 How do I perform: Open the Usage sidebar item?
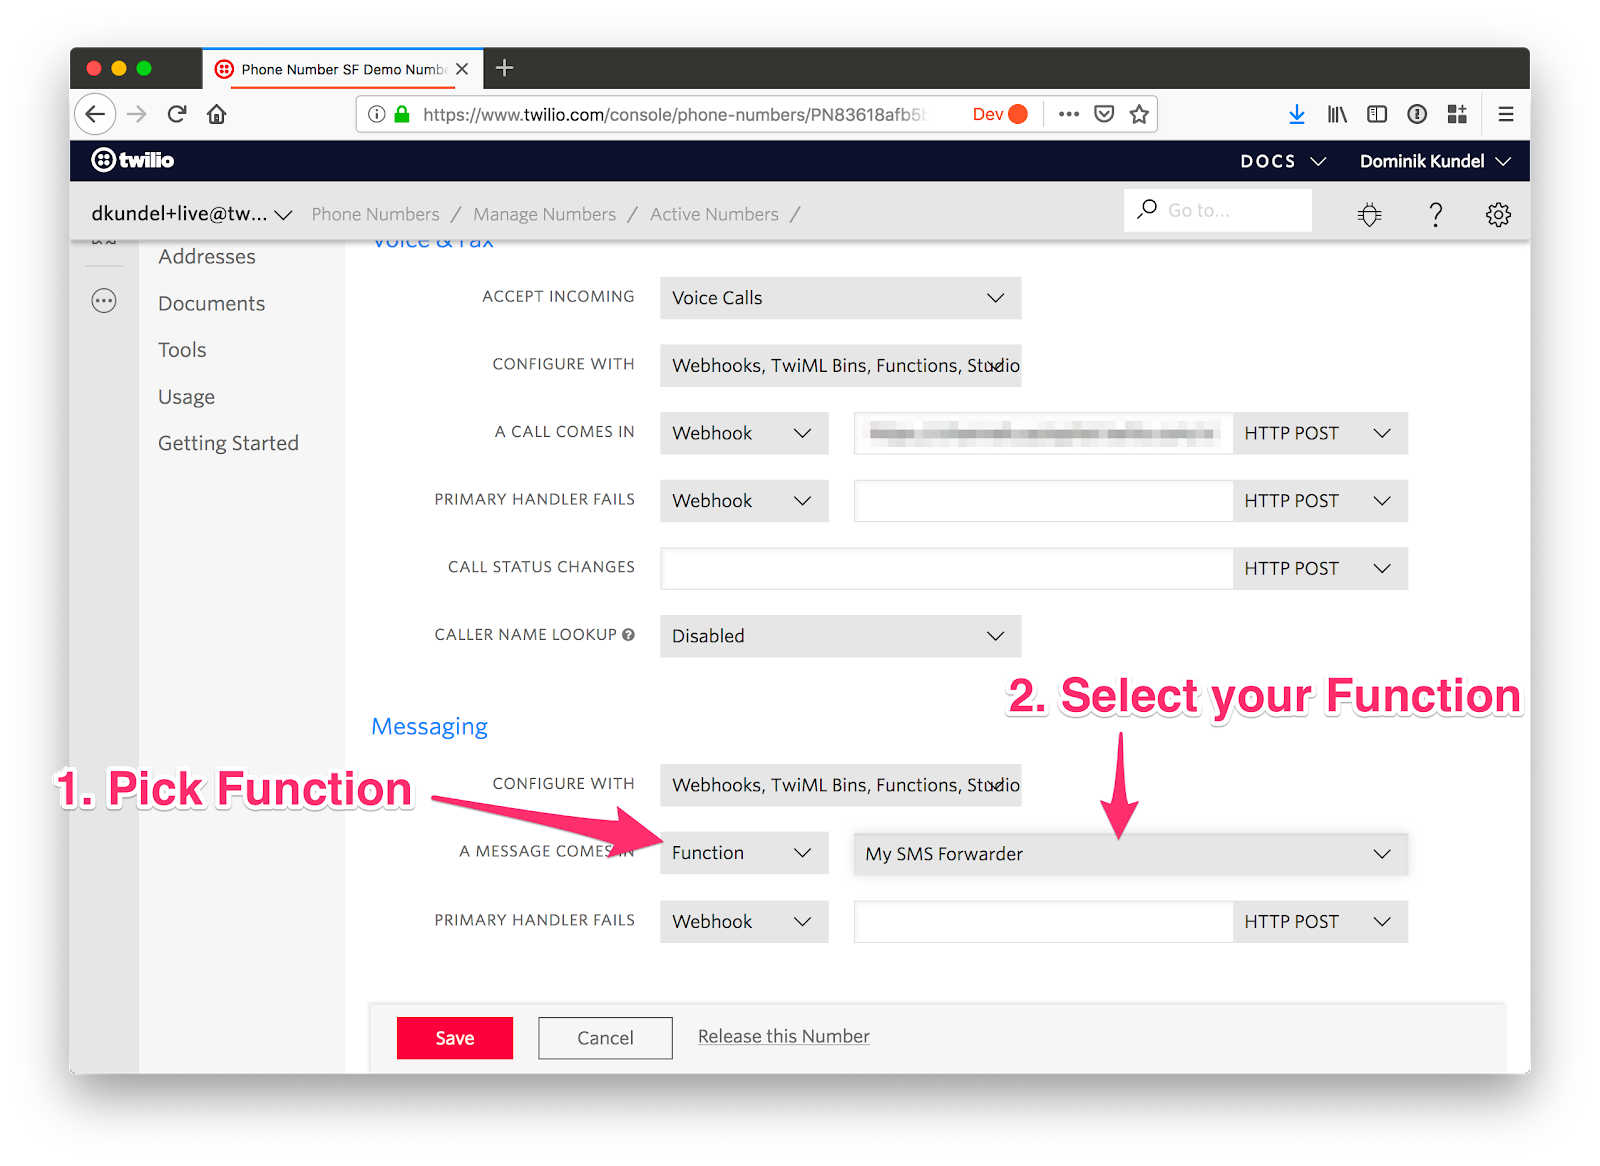187,397
